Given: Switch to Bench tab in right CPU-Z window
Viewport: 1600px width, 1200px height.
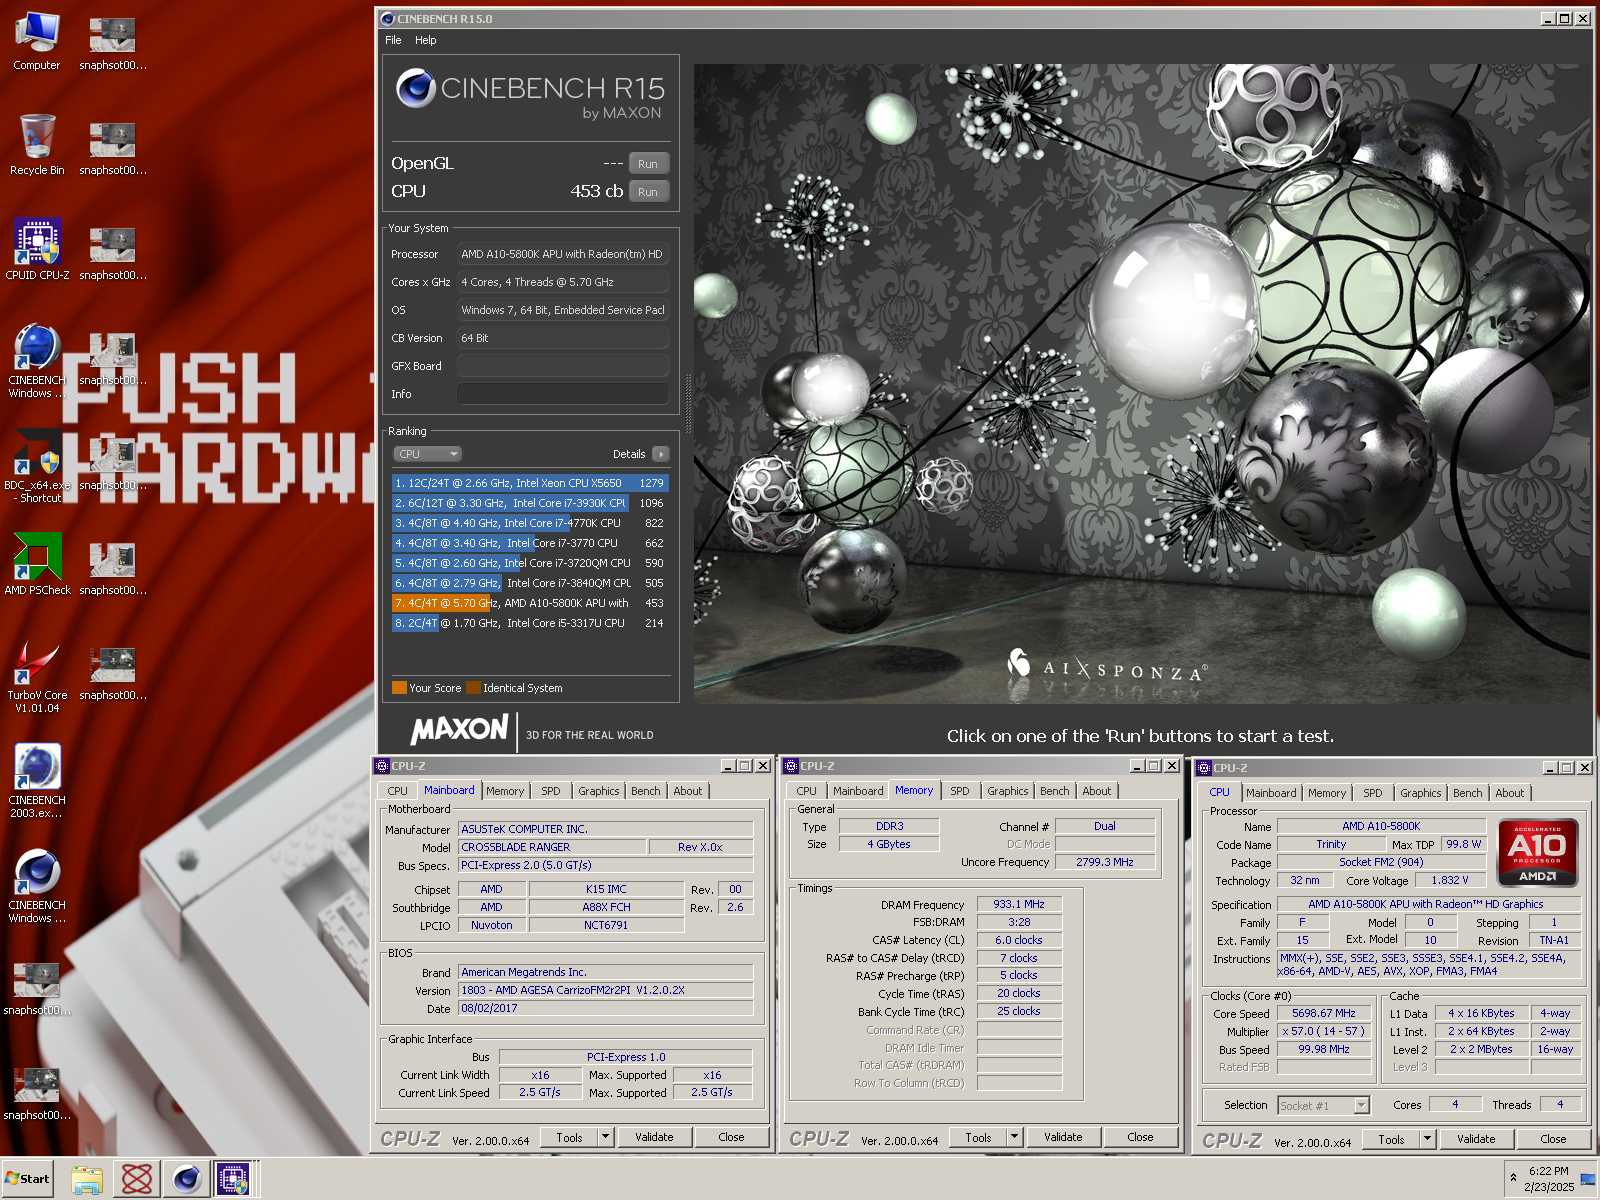Looking at the screenshot, I should coord(1468,793).
